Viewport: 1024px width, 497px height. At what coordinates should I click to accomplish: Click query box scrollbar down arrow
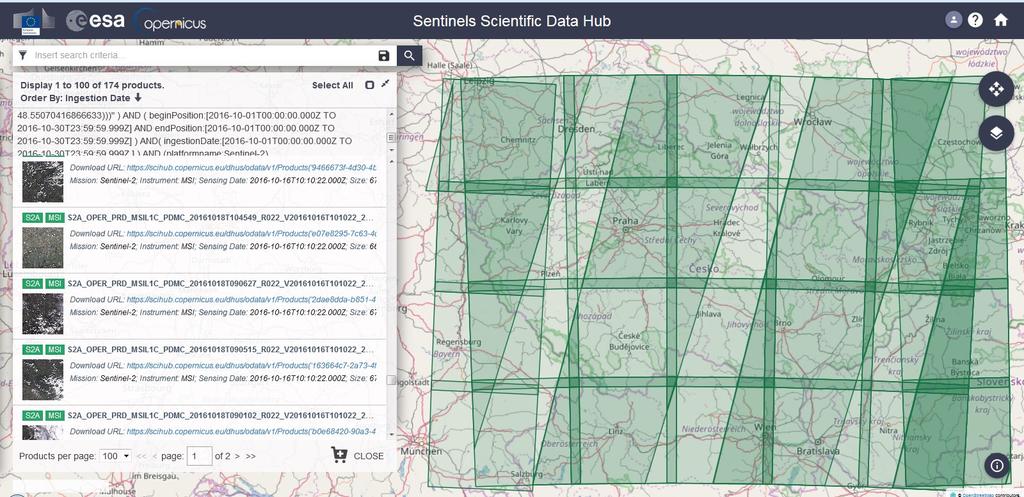[x=391, y=151]
